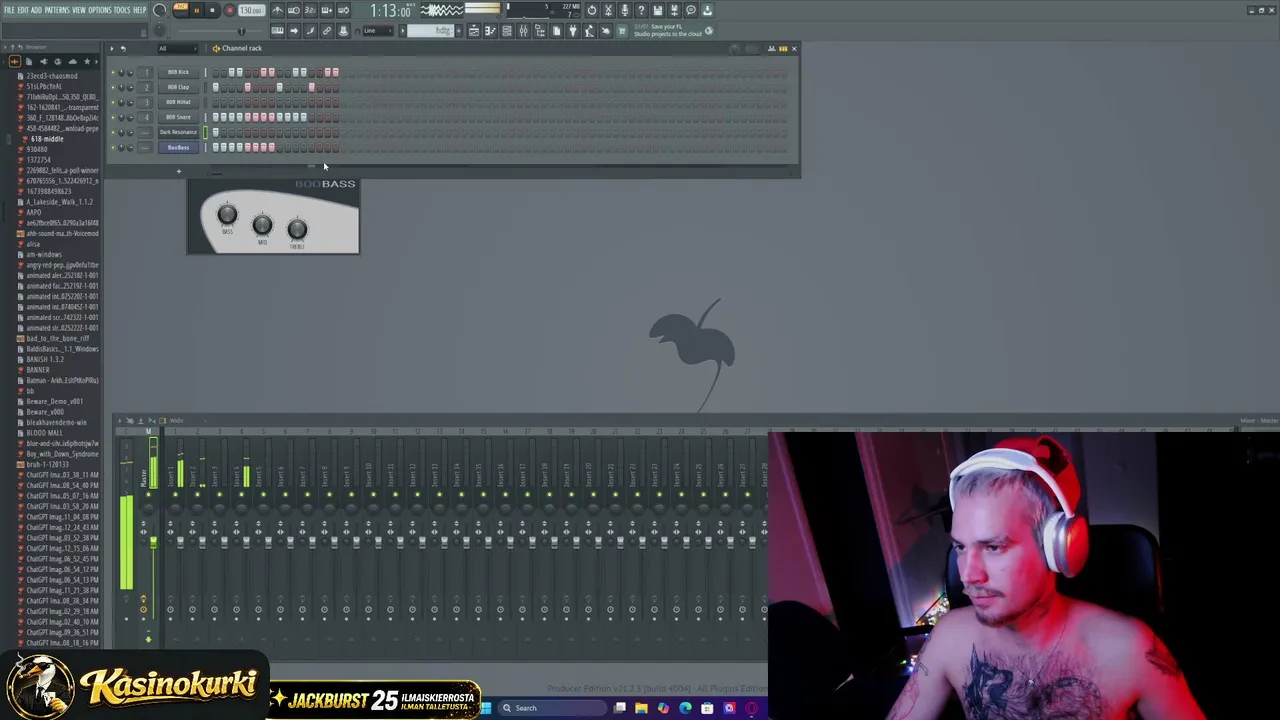Open the OPTIONS menu

pos(100,10)
